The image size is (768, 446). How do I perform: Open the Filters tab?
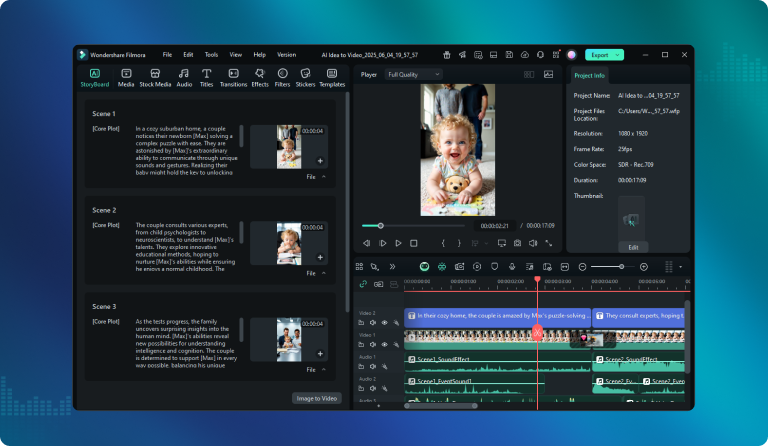pyautogui.click(x=282, y=78)
